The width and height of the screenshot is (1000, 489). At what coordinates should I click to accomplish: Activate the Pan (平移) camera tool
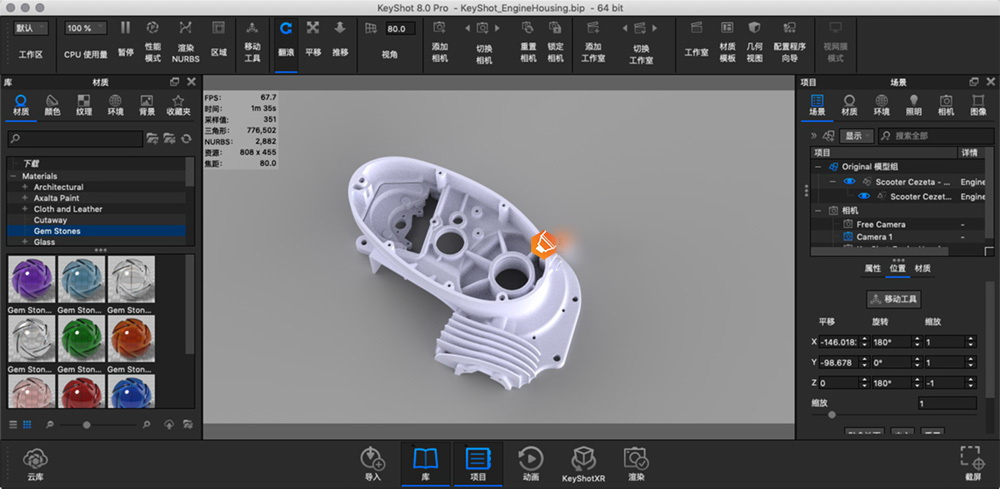[x=313, y=29]
